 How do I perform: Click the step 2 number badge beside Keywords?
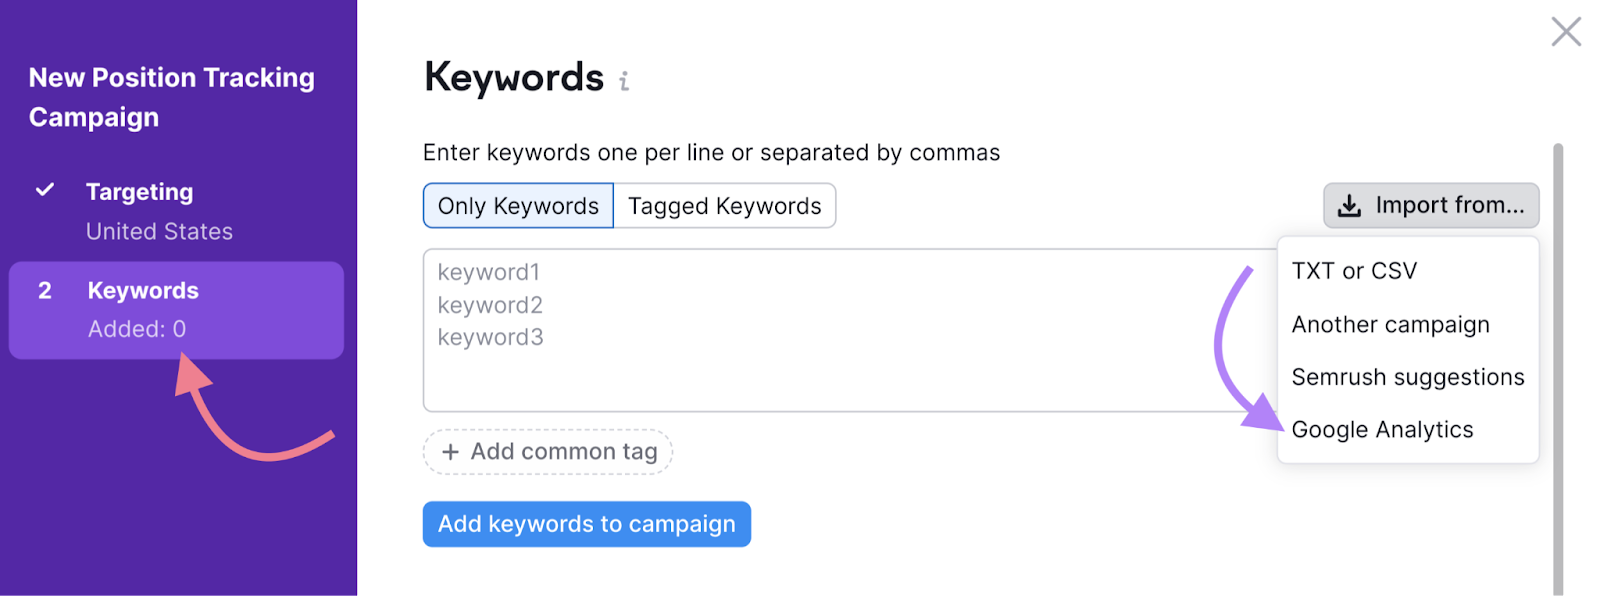(45, 290)
